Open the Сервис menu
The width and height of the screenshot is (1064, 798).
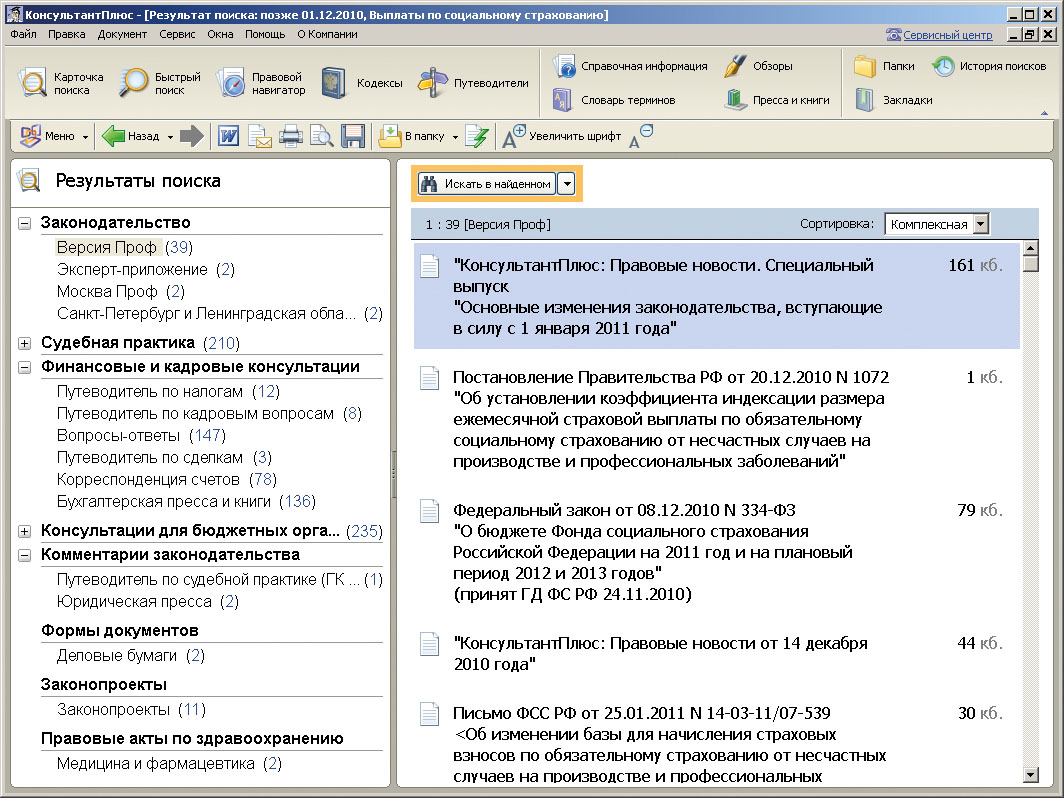pos(177,34)
